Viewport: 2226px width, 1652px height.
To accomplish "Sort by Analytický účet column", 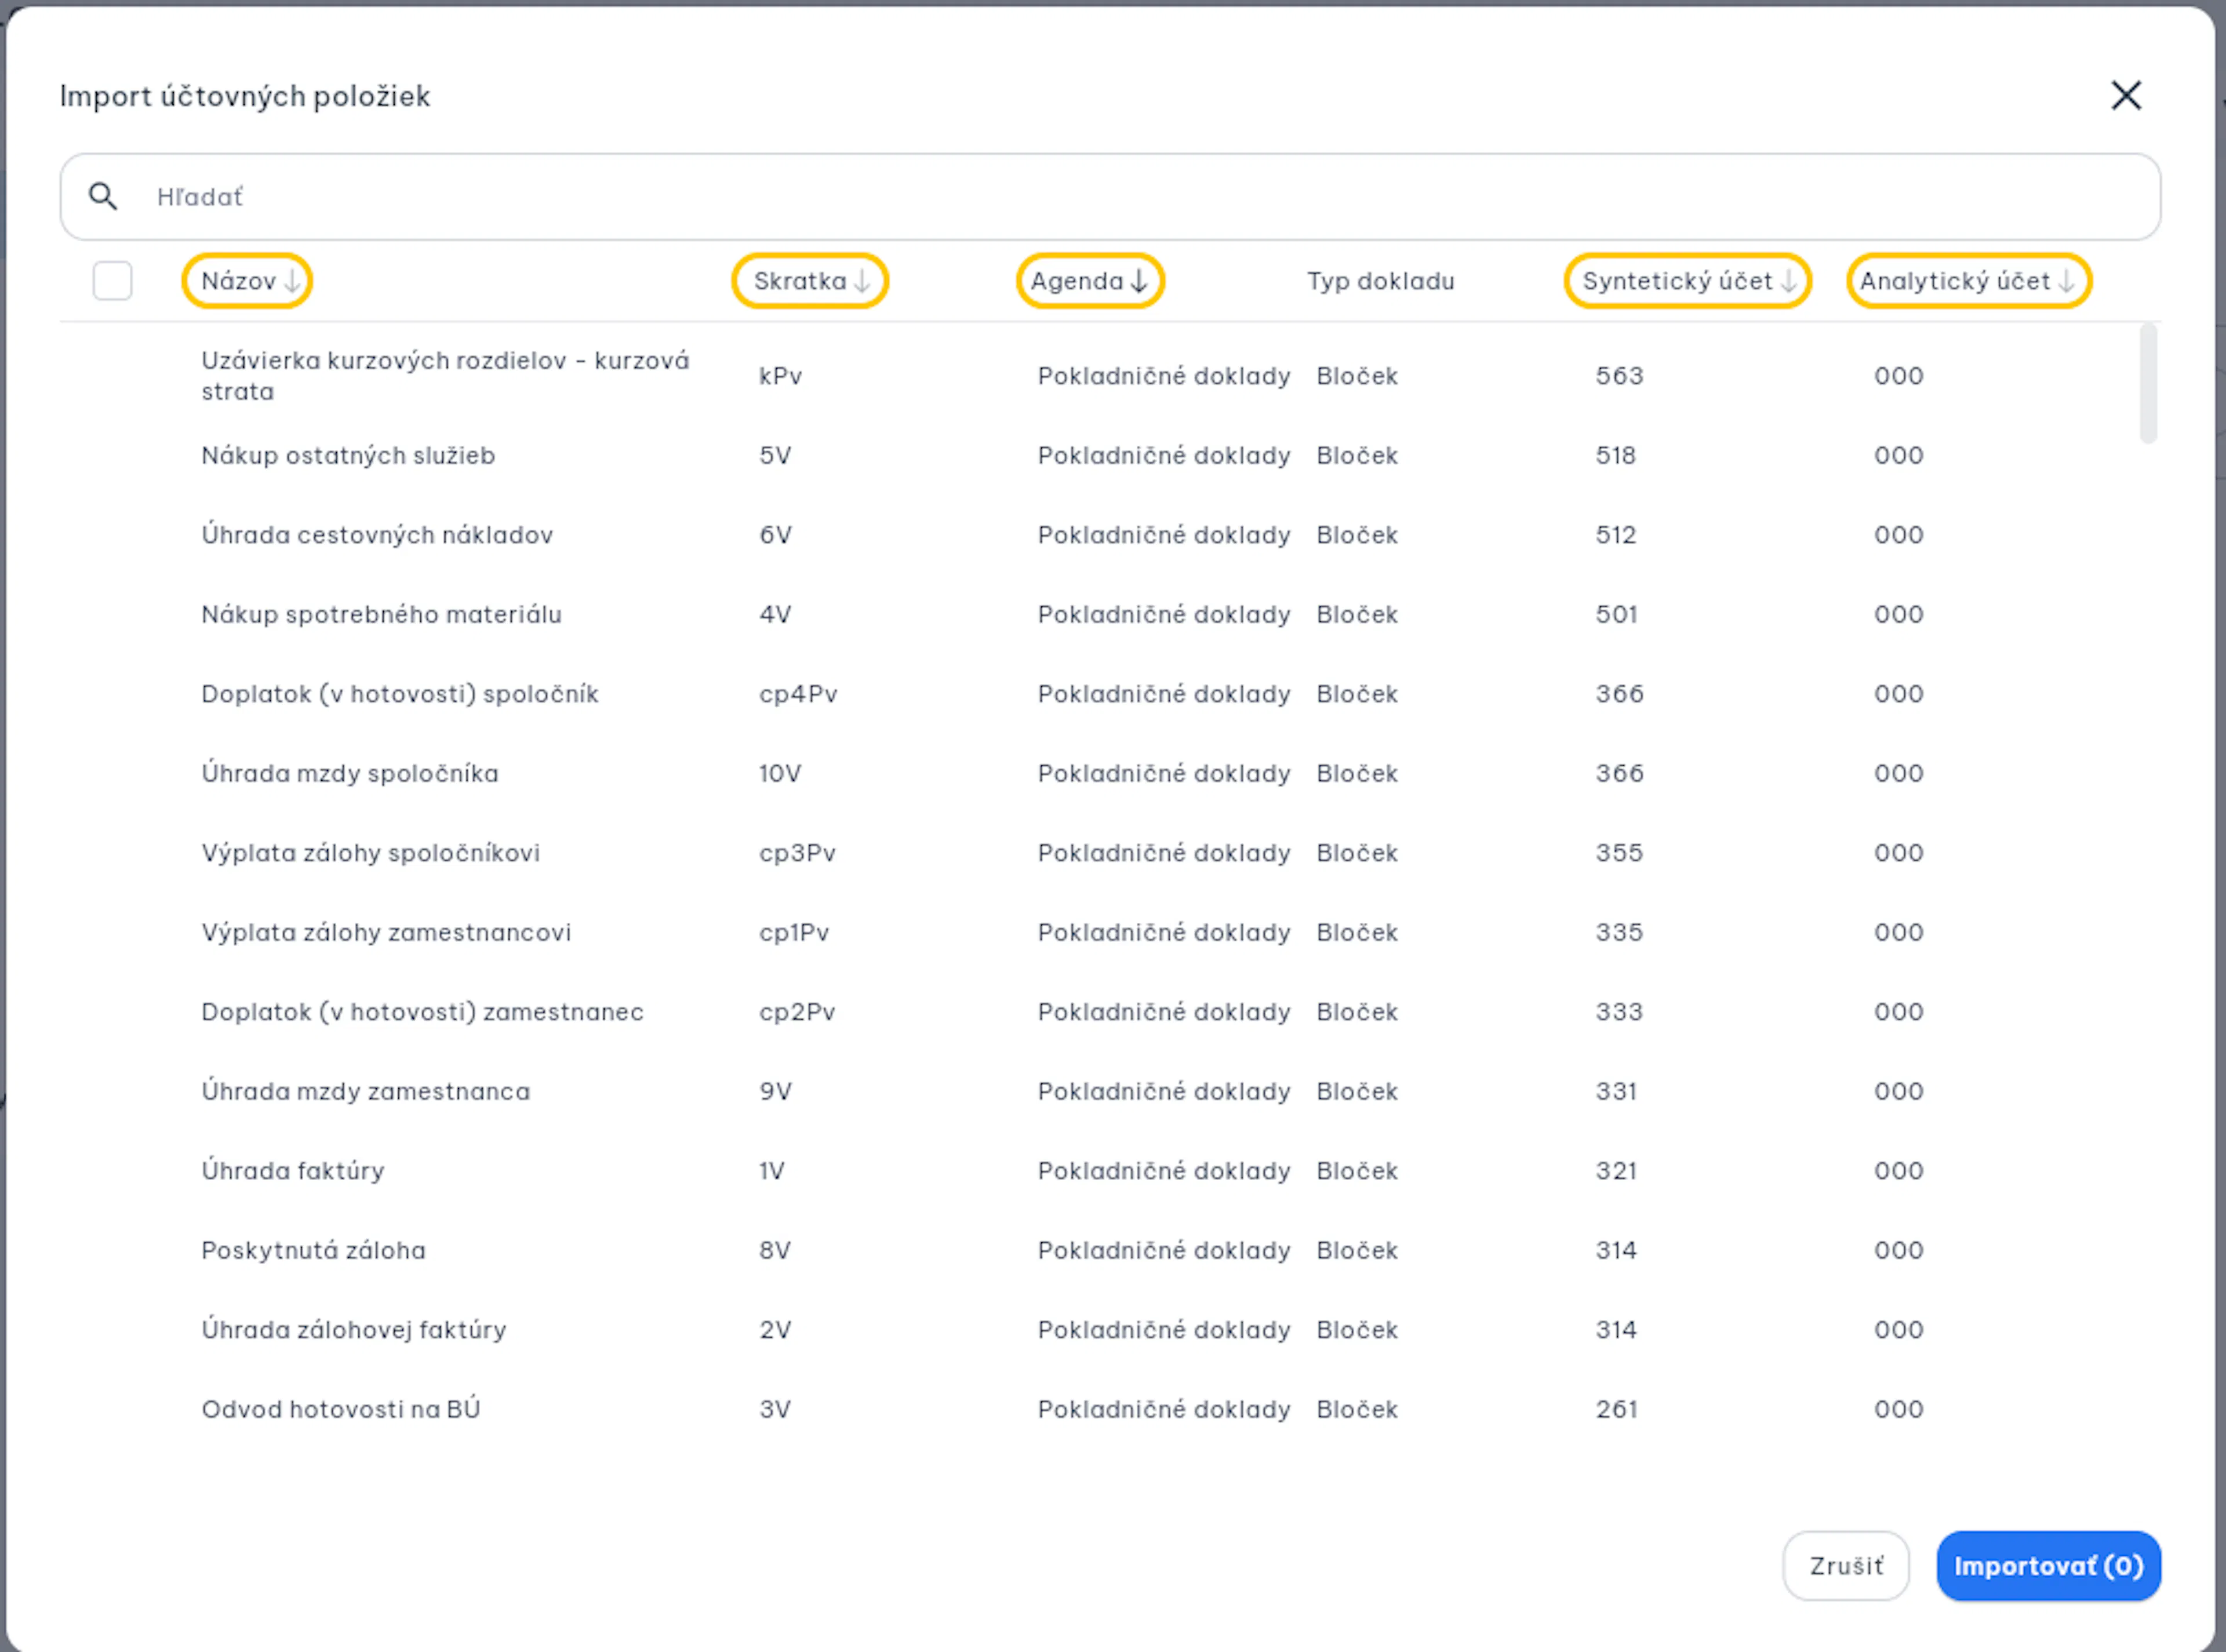I will pyautogui.click(x=1969, y=281).
